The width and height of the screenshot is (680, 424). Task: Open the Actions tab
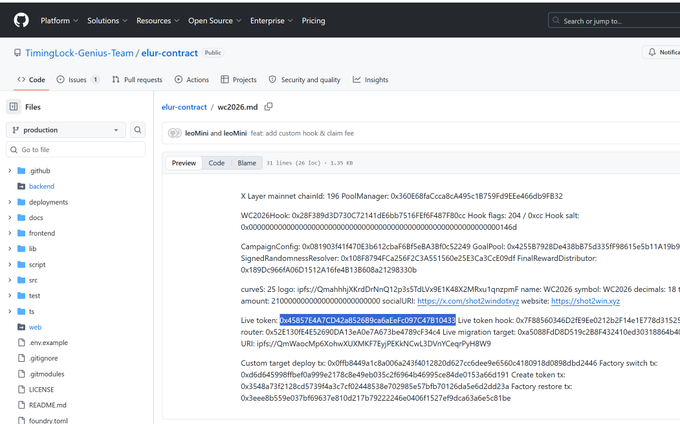coord(192,80)
